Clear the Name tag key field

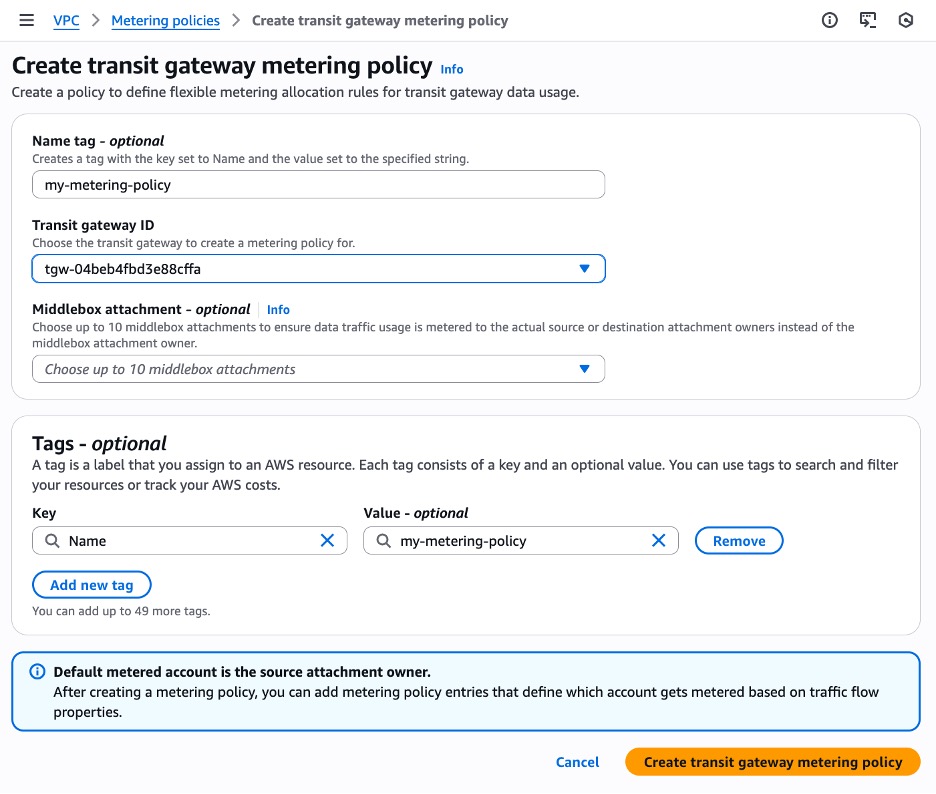pyautogui.click(x=327, y=541)
